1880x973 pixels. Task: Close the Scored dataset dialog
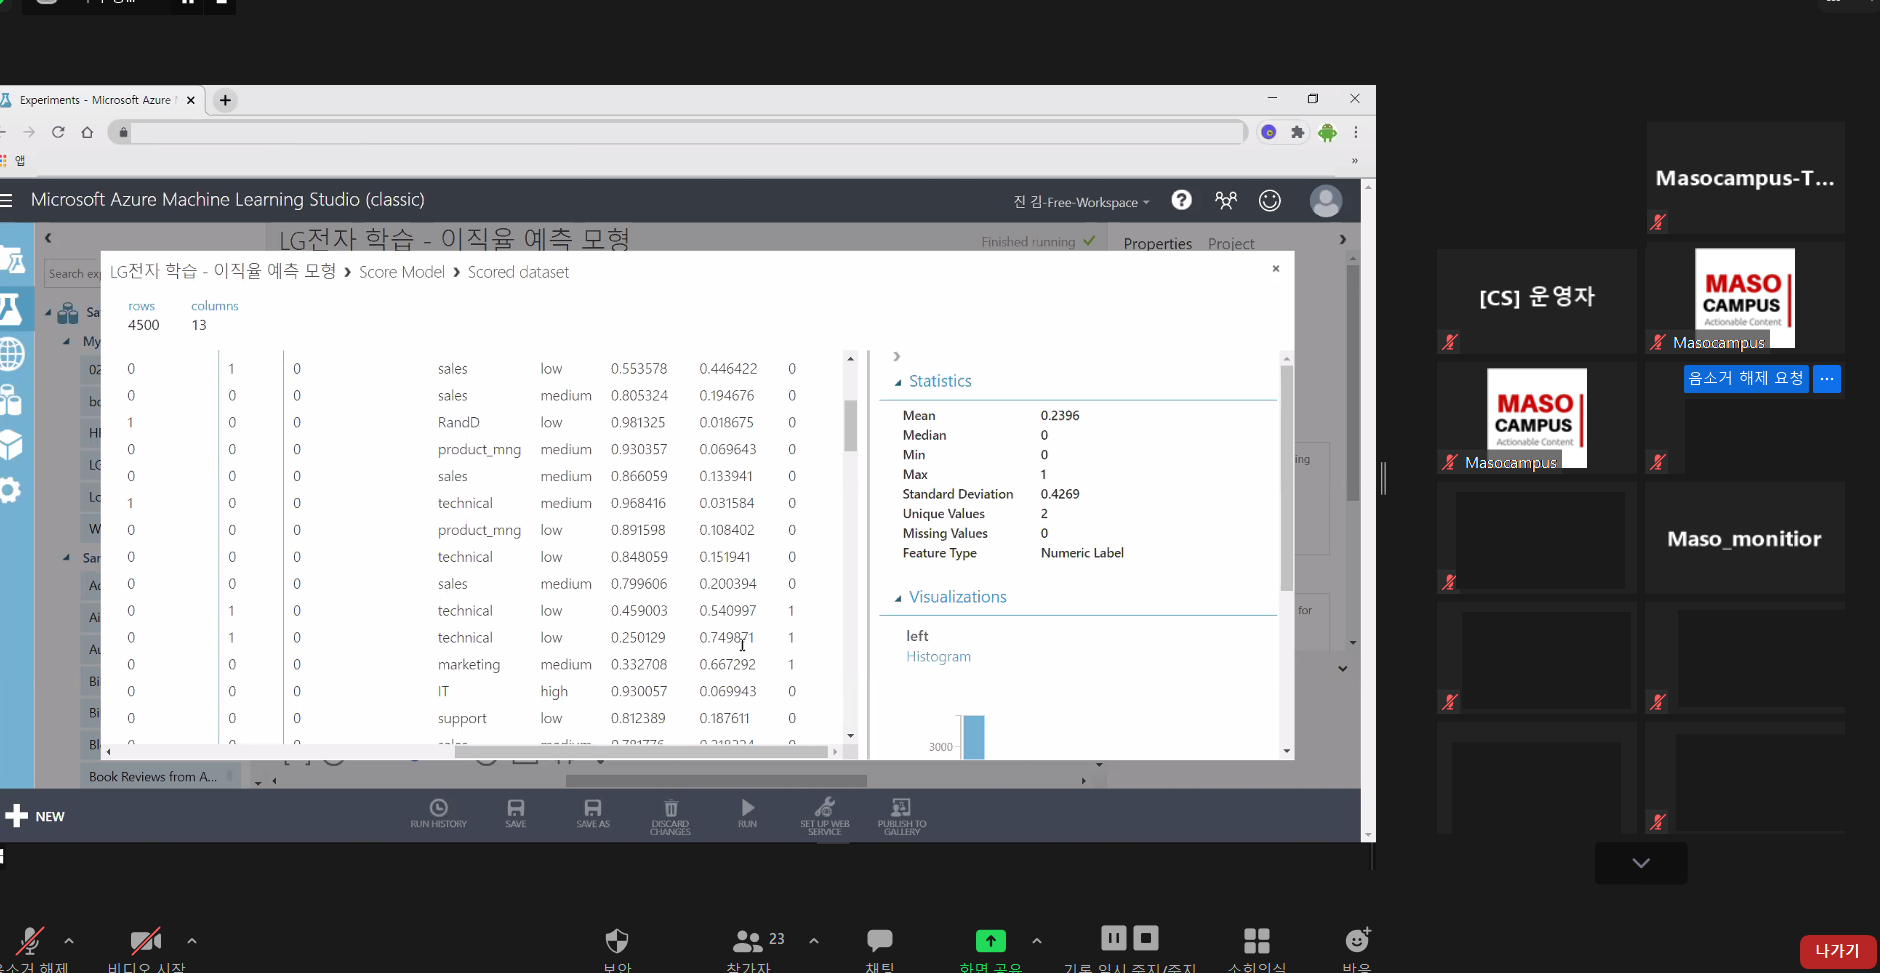pos(1275,268)
